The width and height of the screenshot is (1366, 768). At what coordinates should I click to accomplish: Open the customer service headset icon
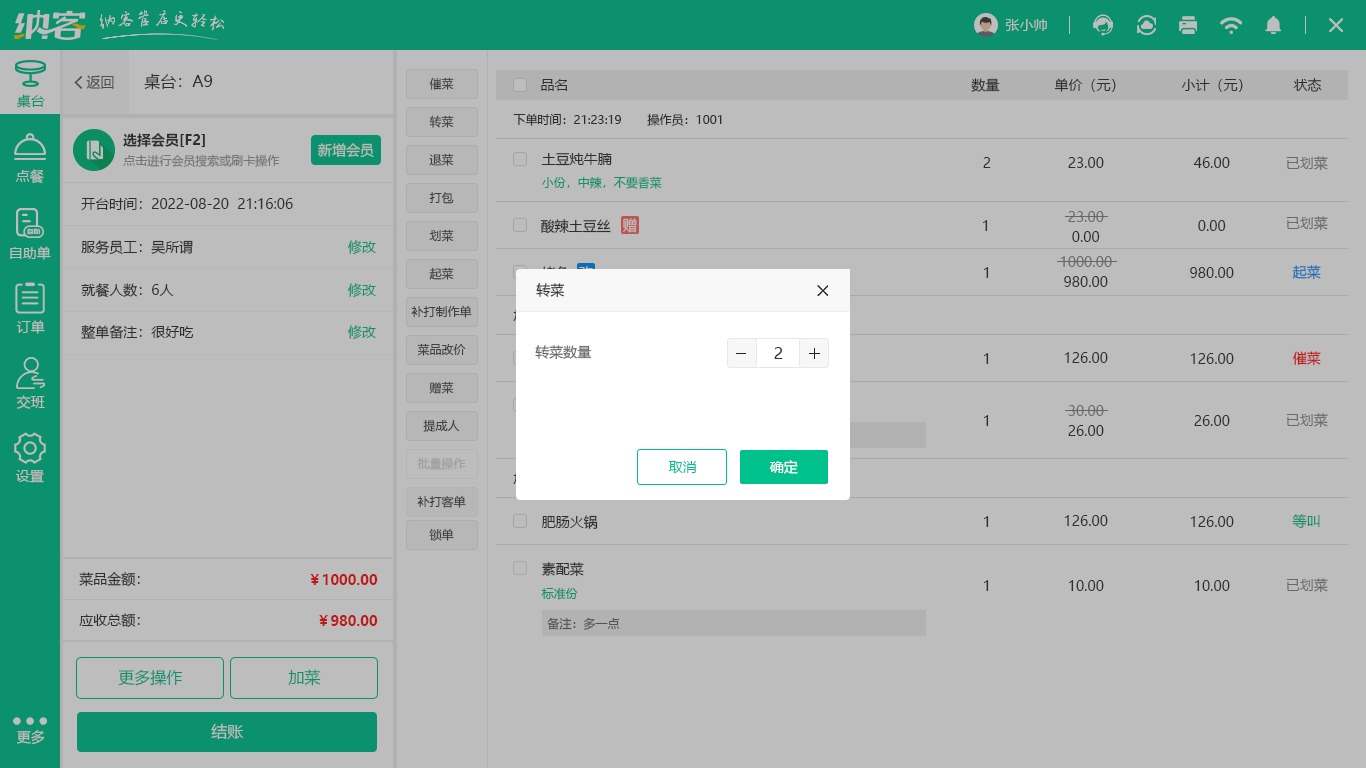click(x=1103, y=25)
